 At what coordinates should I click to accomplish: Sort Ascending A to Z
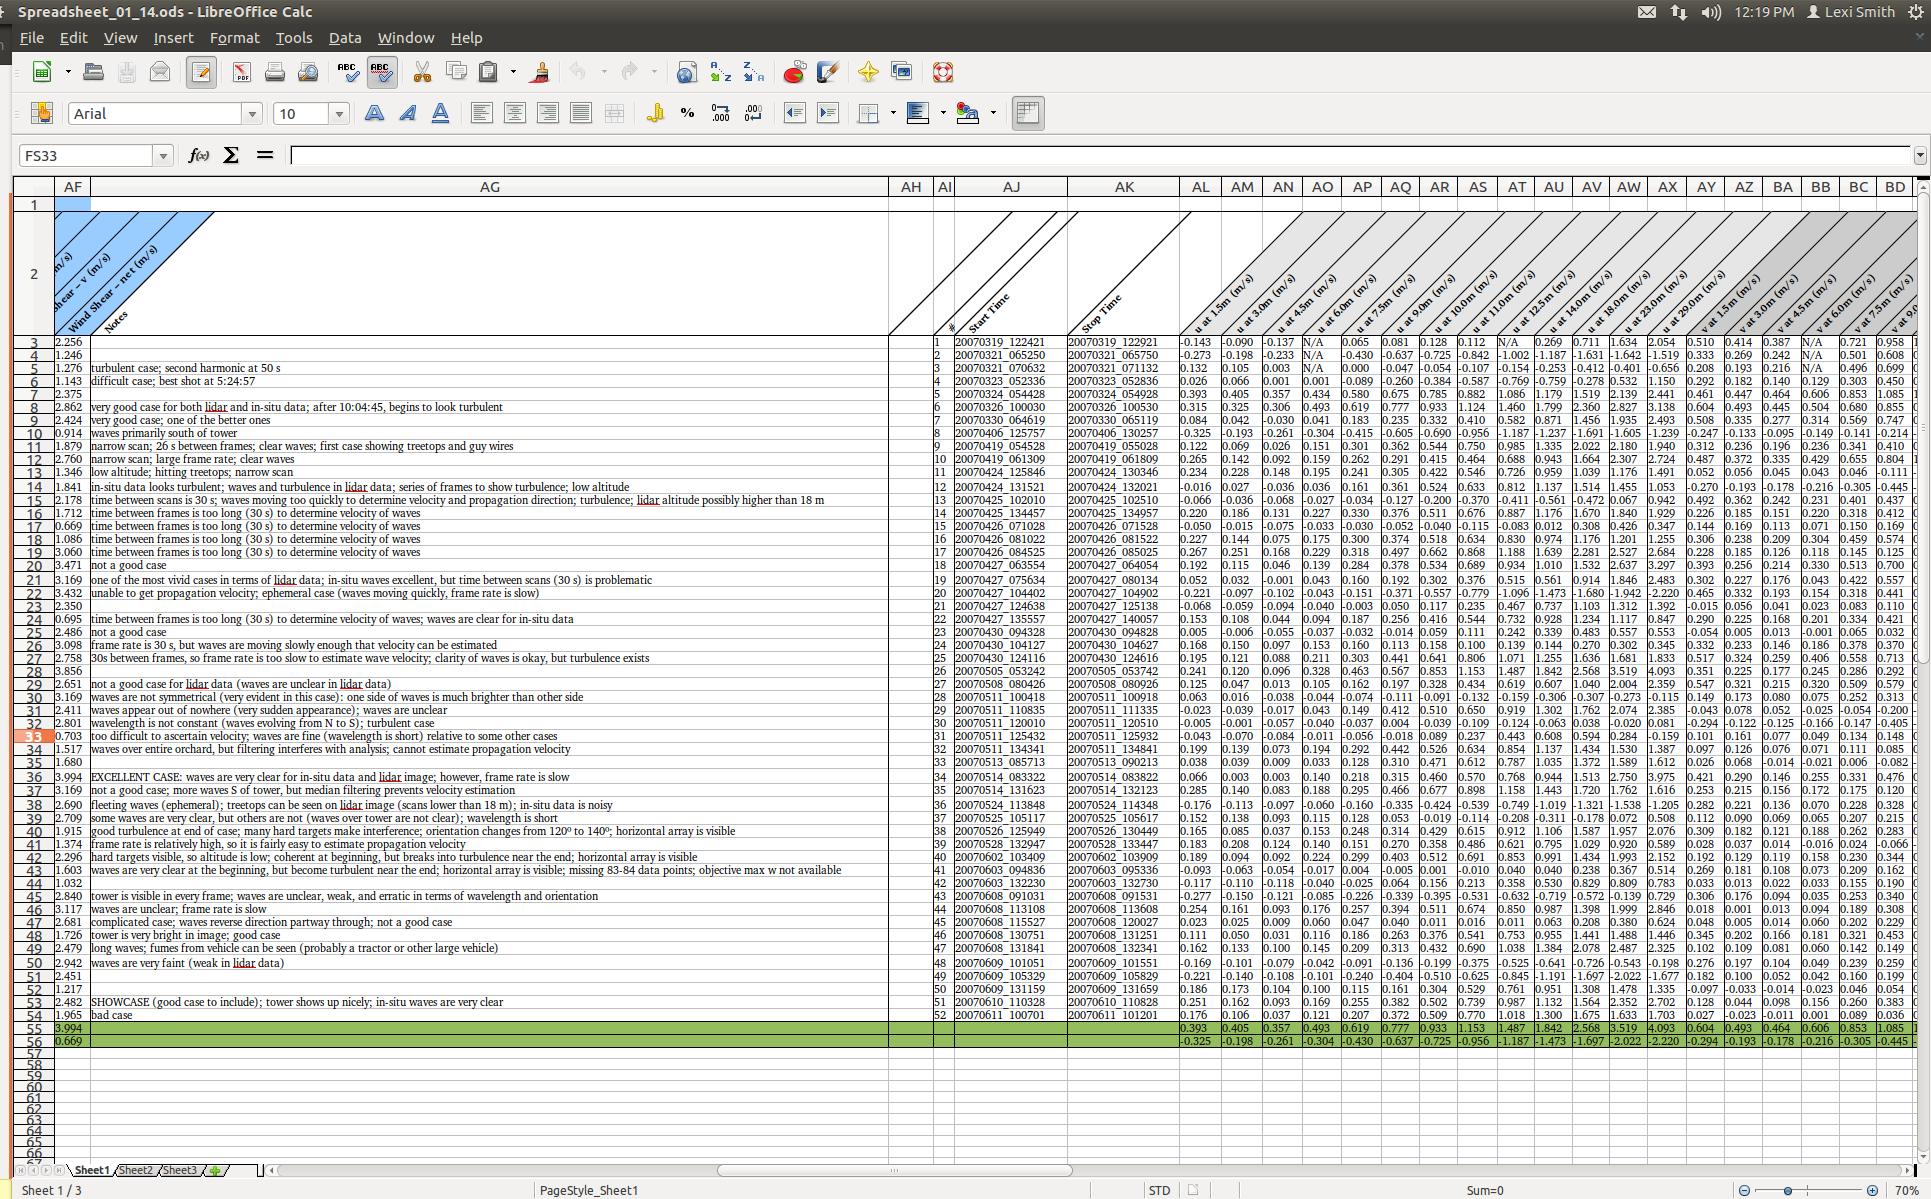click(x=720, y=72)
